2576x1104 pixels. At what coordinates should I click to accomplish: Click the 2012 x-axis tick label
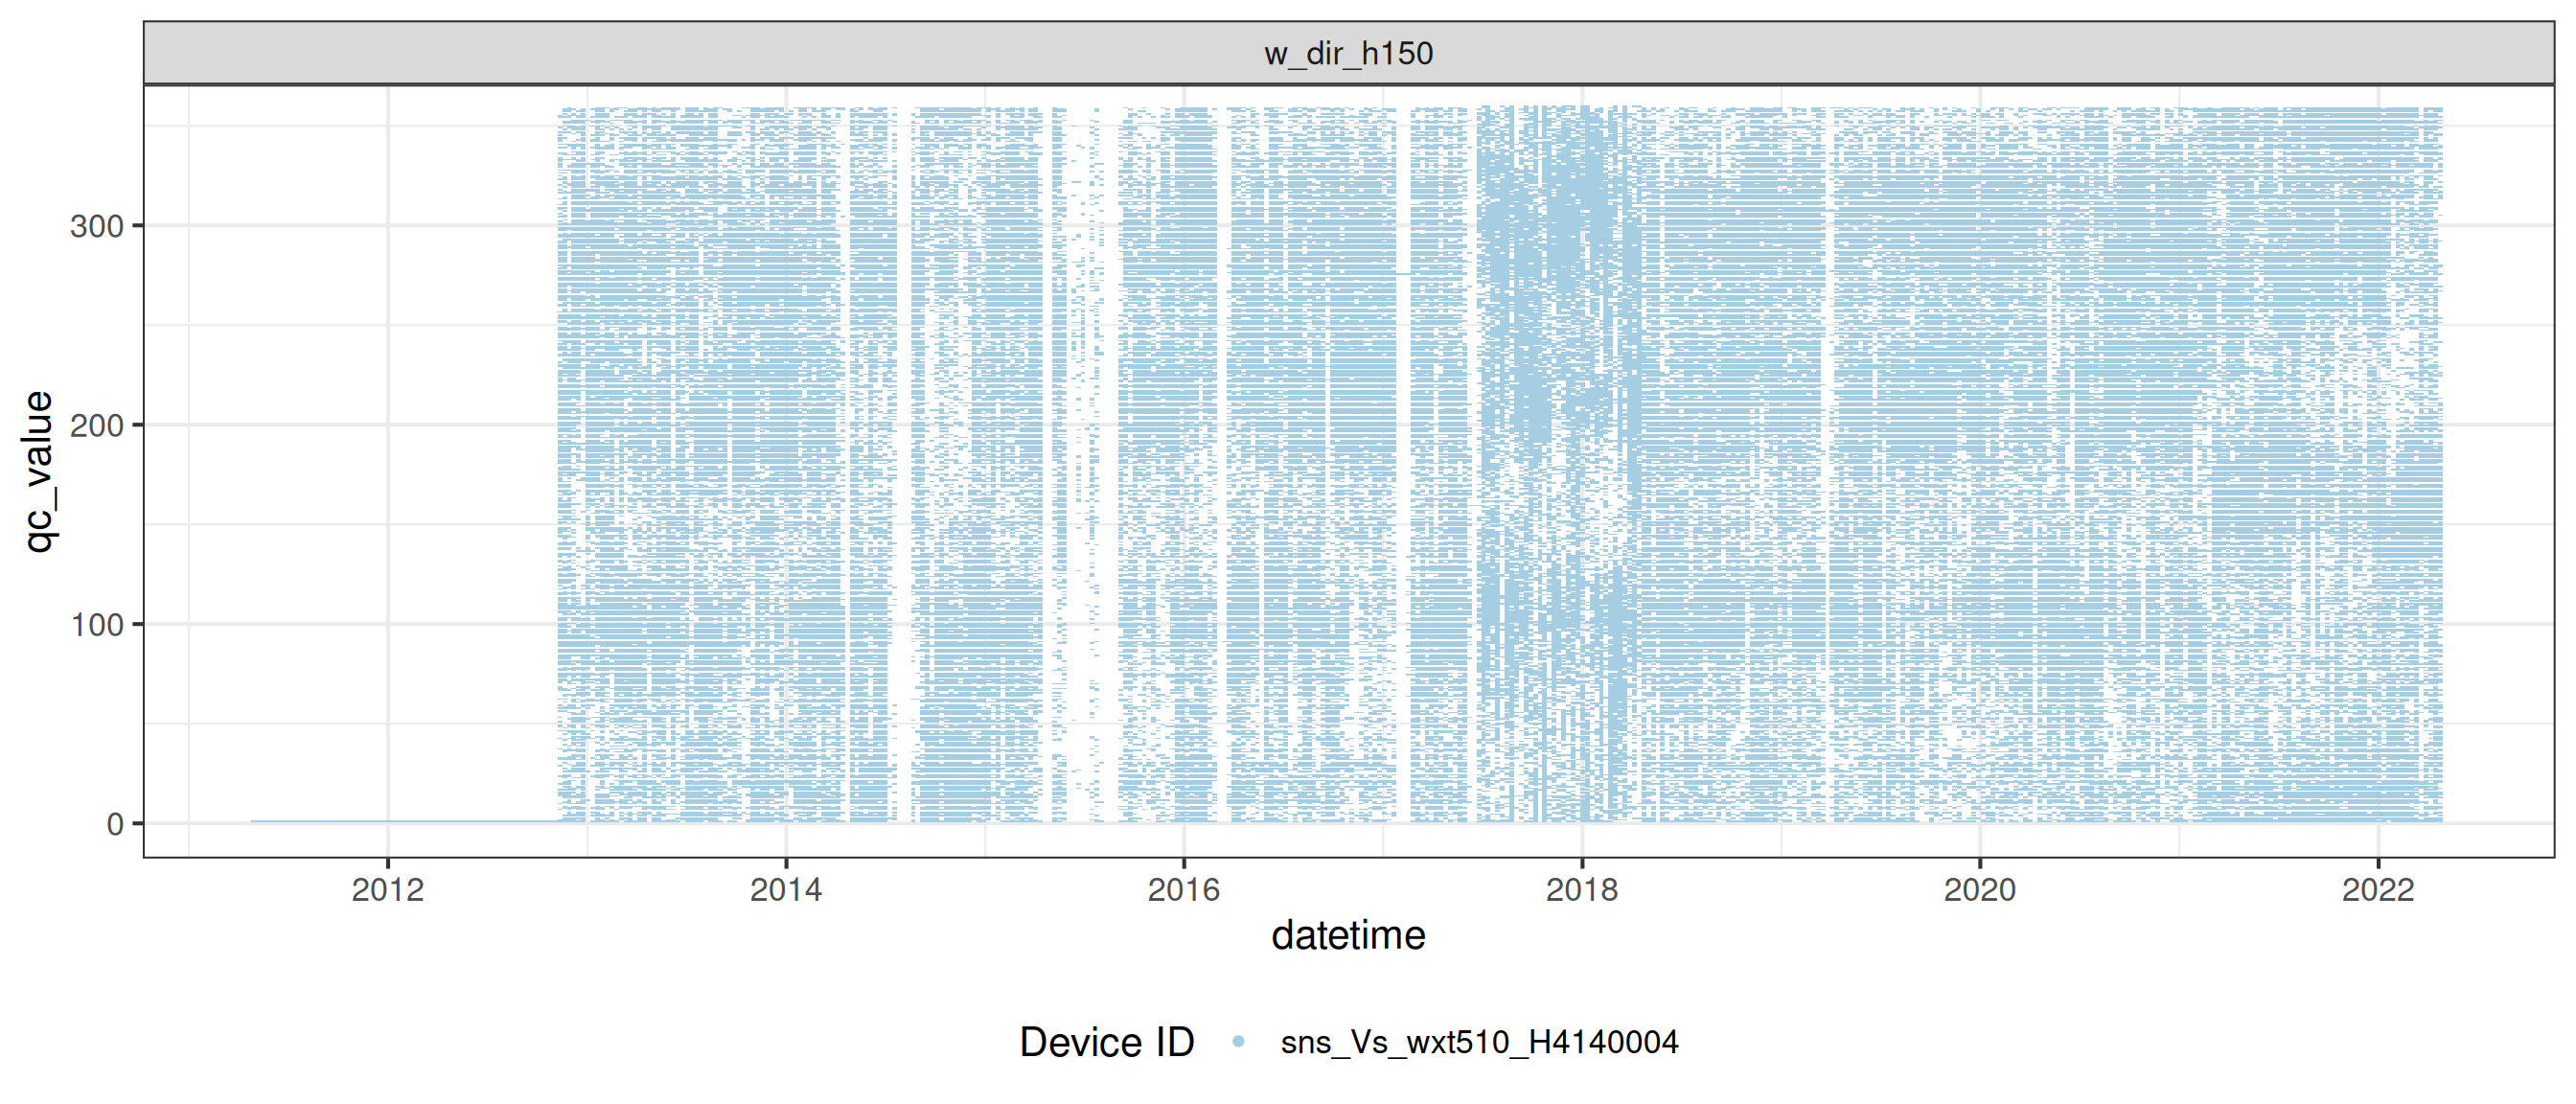[x=388, y=889]
